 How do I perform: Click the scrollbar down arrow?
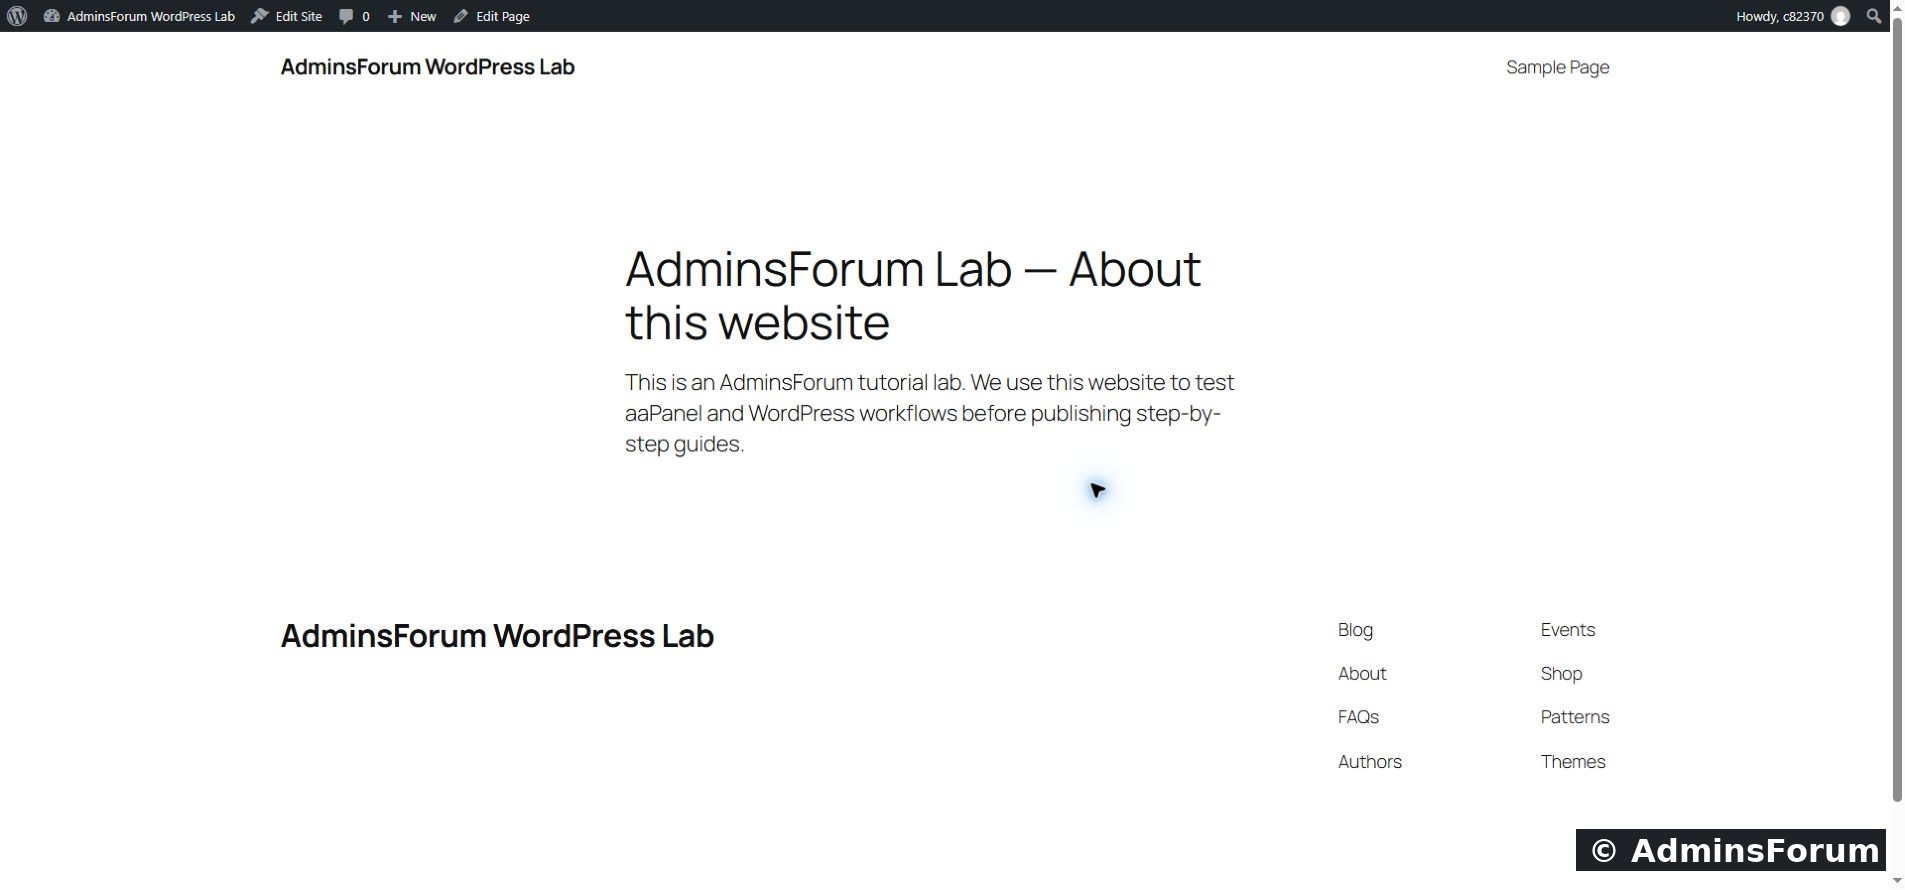coord(1897,881)
